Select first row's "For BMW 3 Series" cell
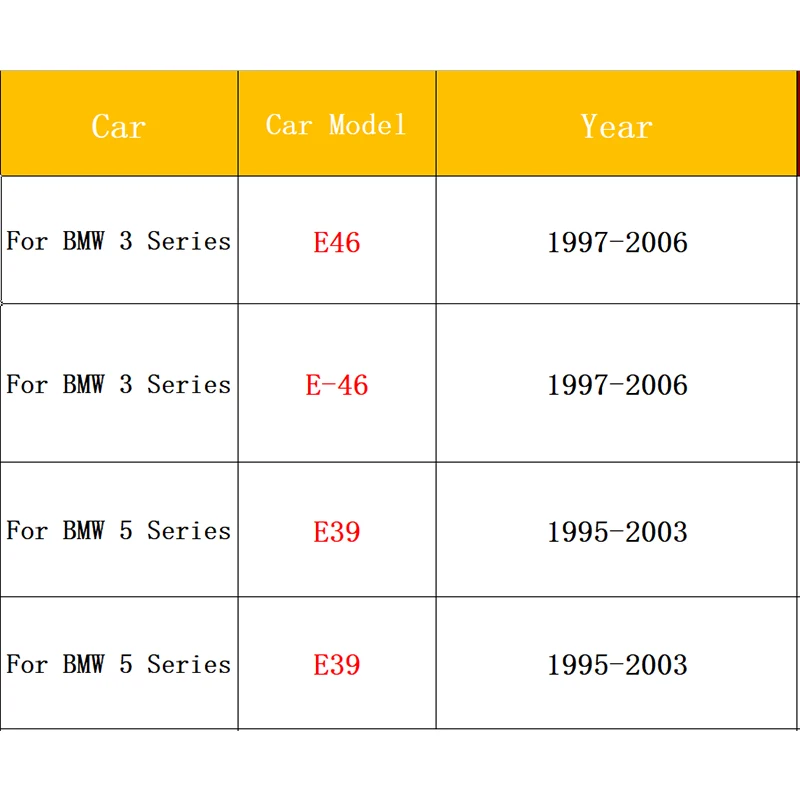 click(118, 241)
